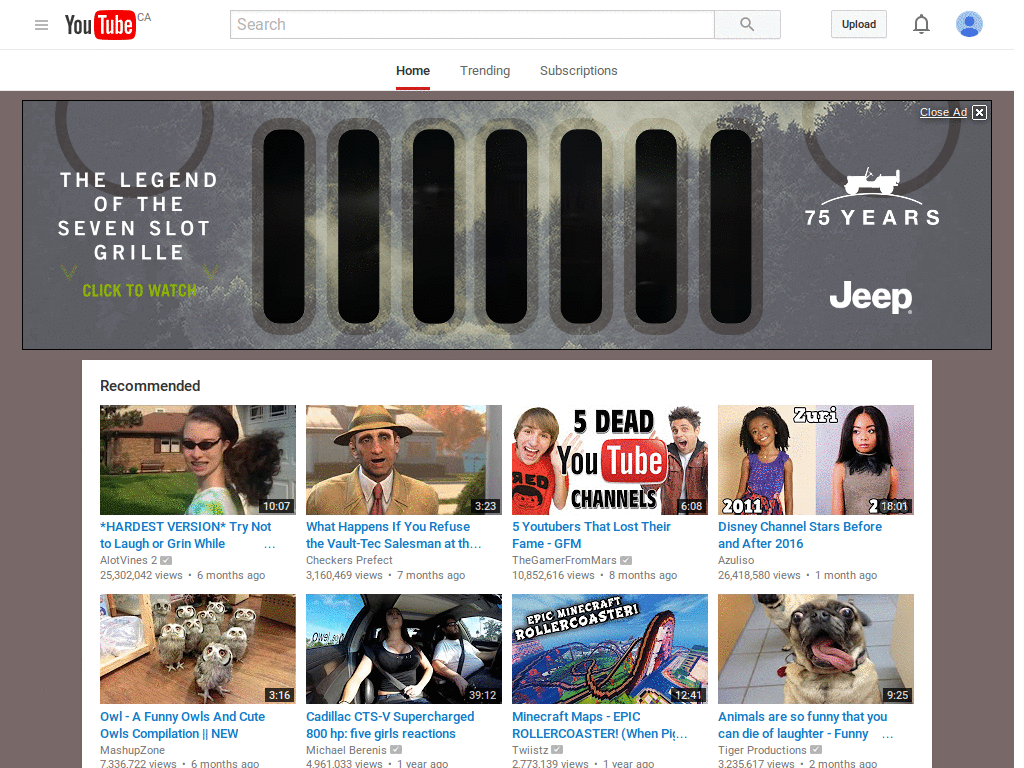Open the notifications bell
The width and height of the screenshot is (1024, 768).
click(921, 25)
